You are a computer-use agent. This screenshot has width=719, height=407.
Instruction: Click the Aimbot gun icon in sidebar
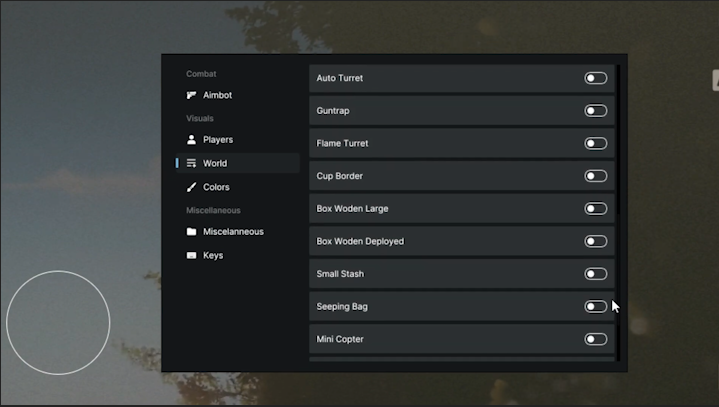tap(192, 96)
